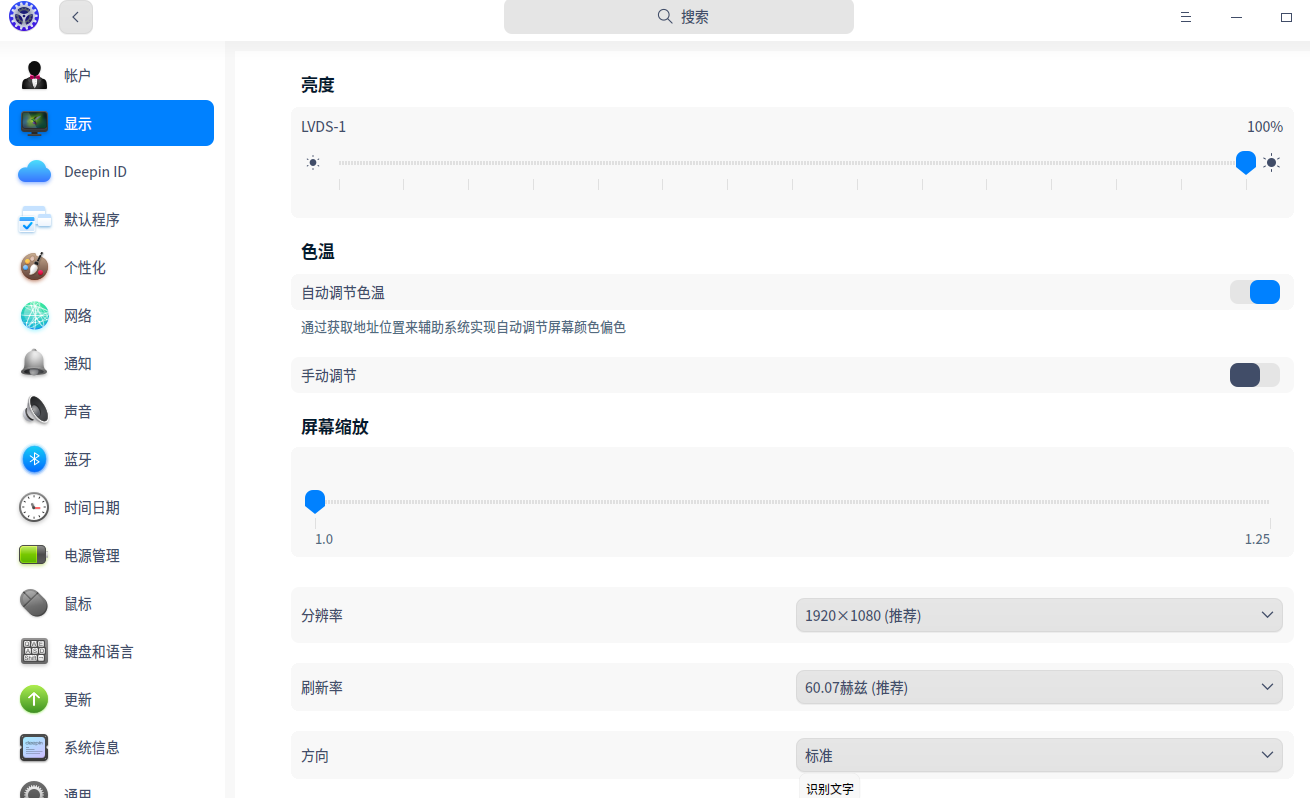Screen dimensions: 1310x798
Task: Go to 更新 settings page
Action: [111, 700]
